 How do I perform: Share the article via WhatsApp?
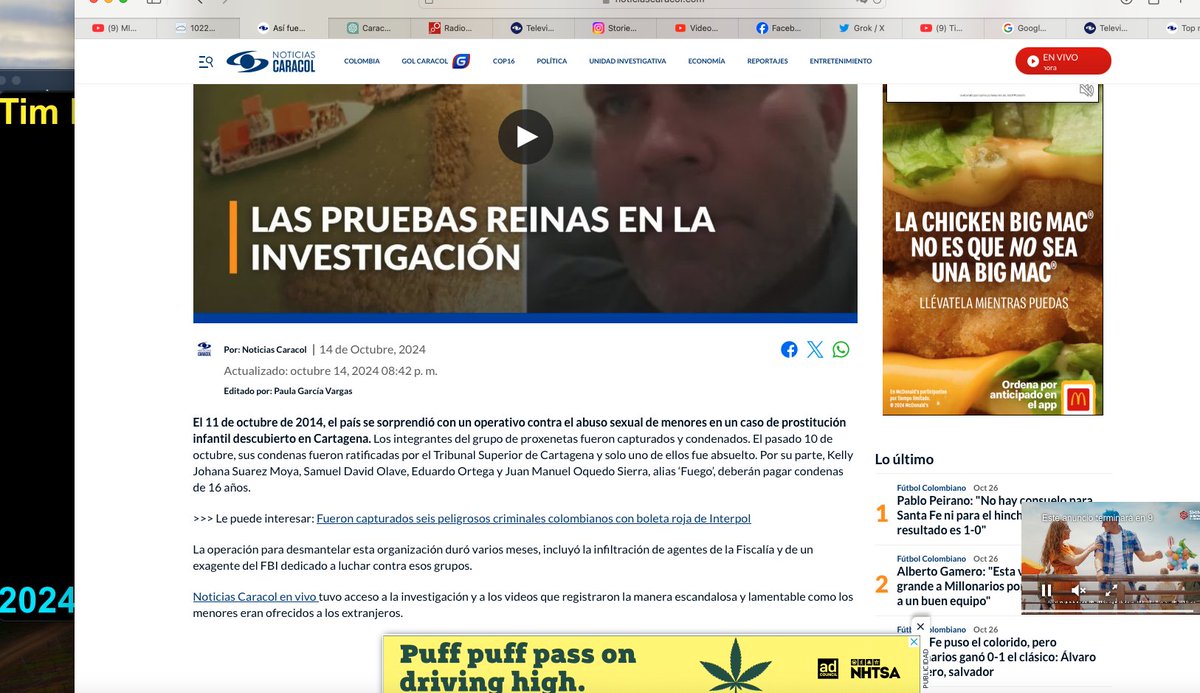(841, 349)
